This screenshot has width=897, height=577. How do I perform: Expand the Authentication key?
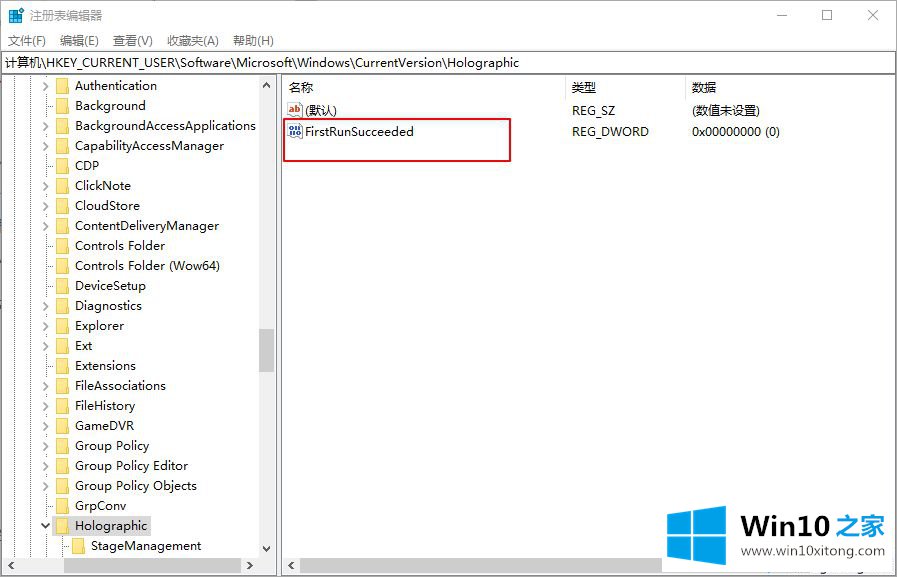(x=45, y=86)
